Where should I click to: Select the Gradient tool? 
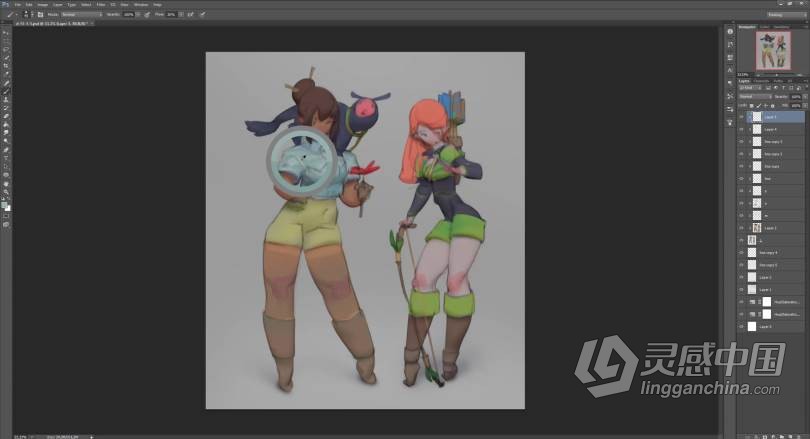[6, 124]
